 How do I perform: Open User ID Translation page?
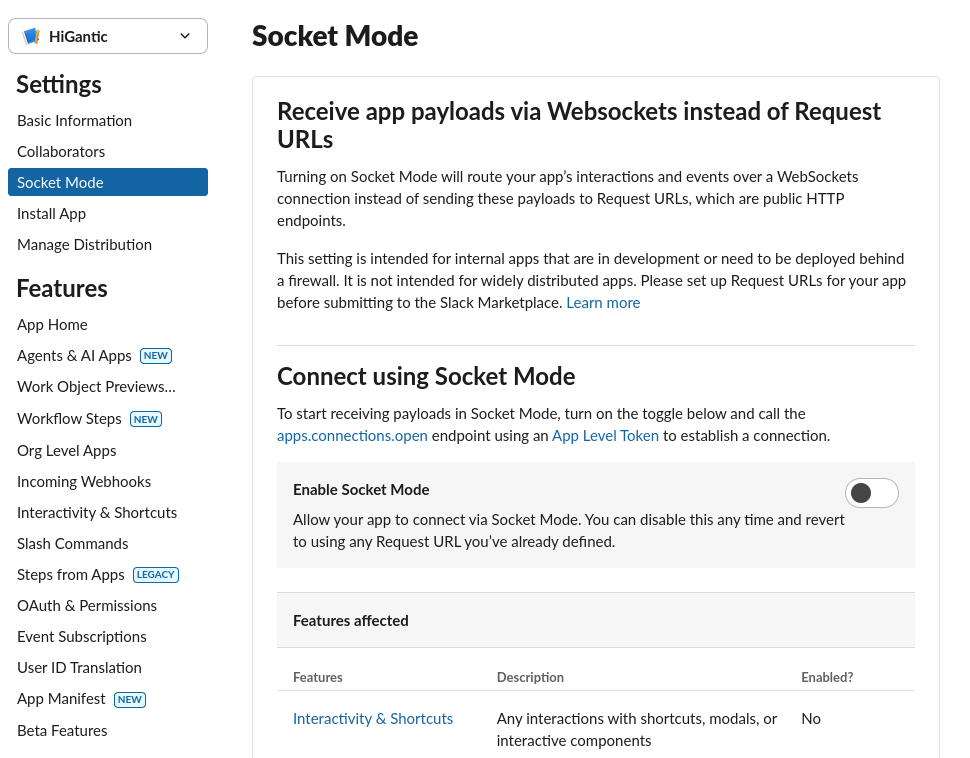click(x=79, y=668)
